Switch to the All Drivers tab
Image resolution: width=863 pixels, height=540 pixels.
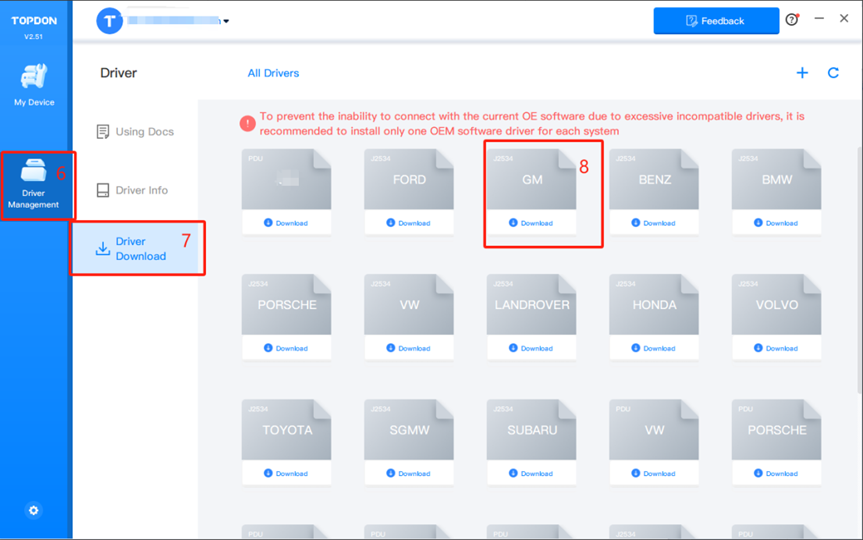(x=273, y=73)
